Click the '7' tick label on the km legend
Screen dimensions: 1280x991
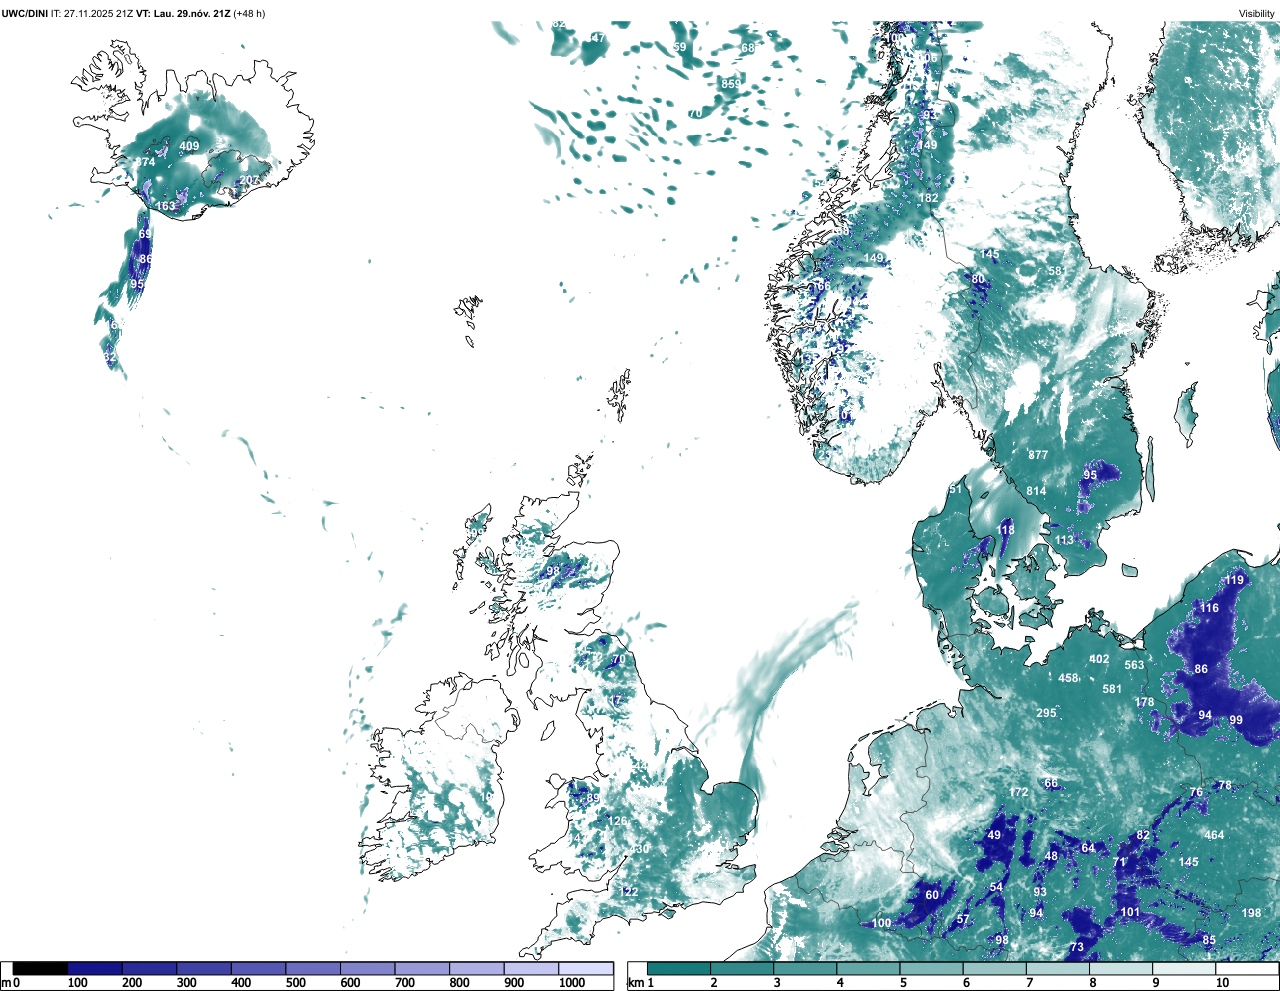coord(1029,983)
